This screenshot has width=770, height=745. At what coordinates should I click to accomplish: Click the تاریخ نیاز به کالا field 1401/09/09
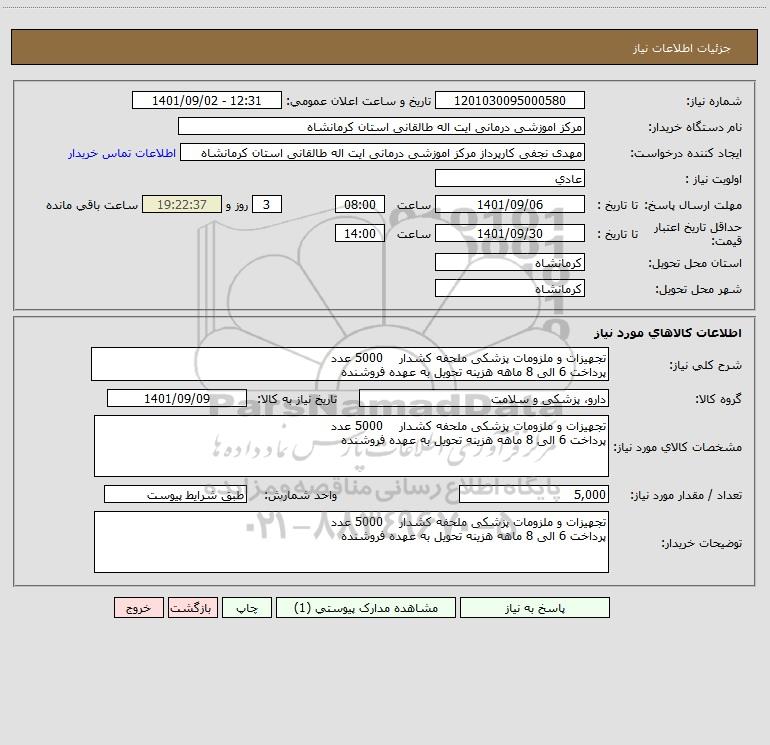[x=177, y=398]
